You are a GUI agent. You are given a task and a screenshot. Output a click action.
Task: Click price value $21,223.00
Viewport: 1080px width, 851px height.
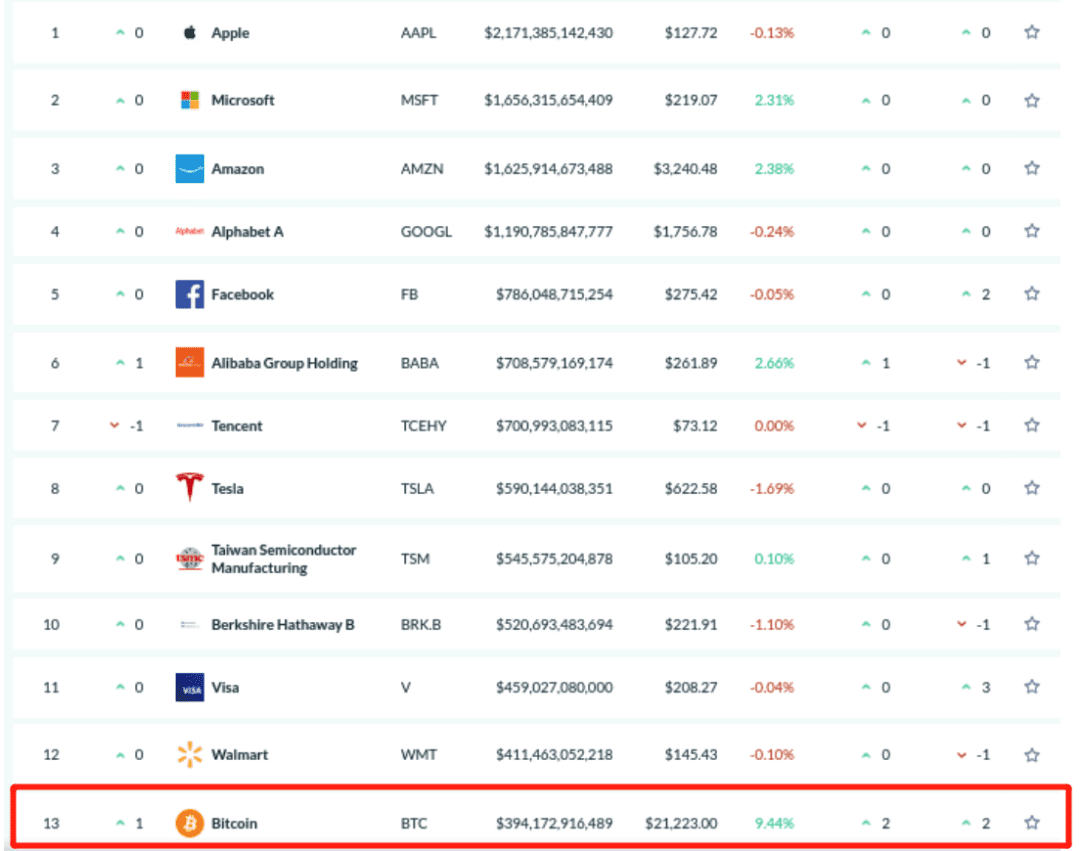(x=681, y=823)
